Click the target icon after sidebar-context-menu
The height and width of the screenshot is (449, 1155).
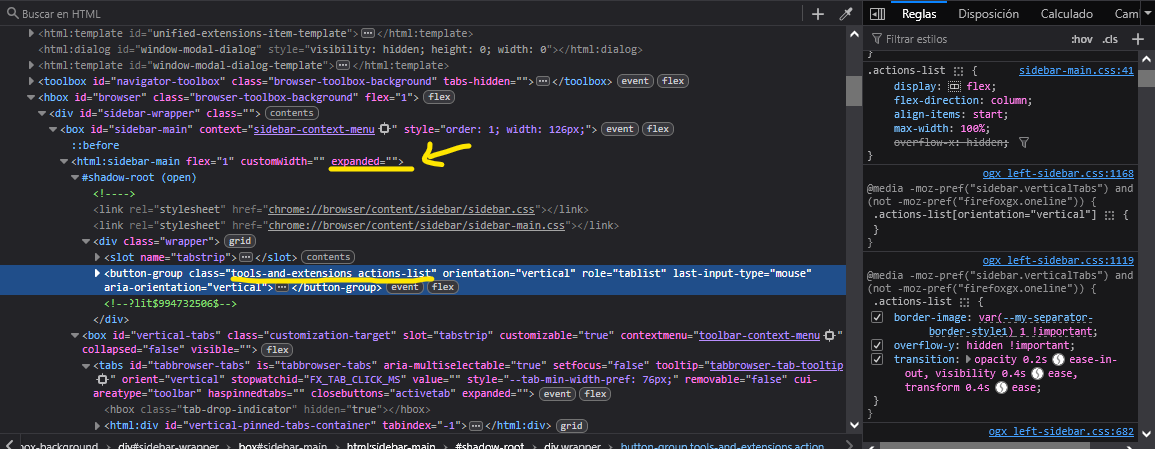[384, 129]
